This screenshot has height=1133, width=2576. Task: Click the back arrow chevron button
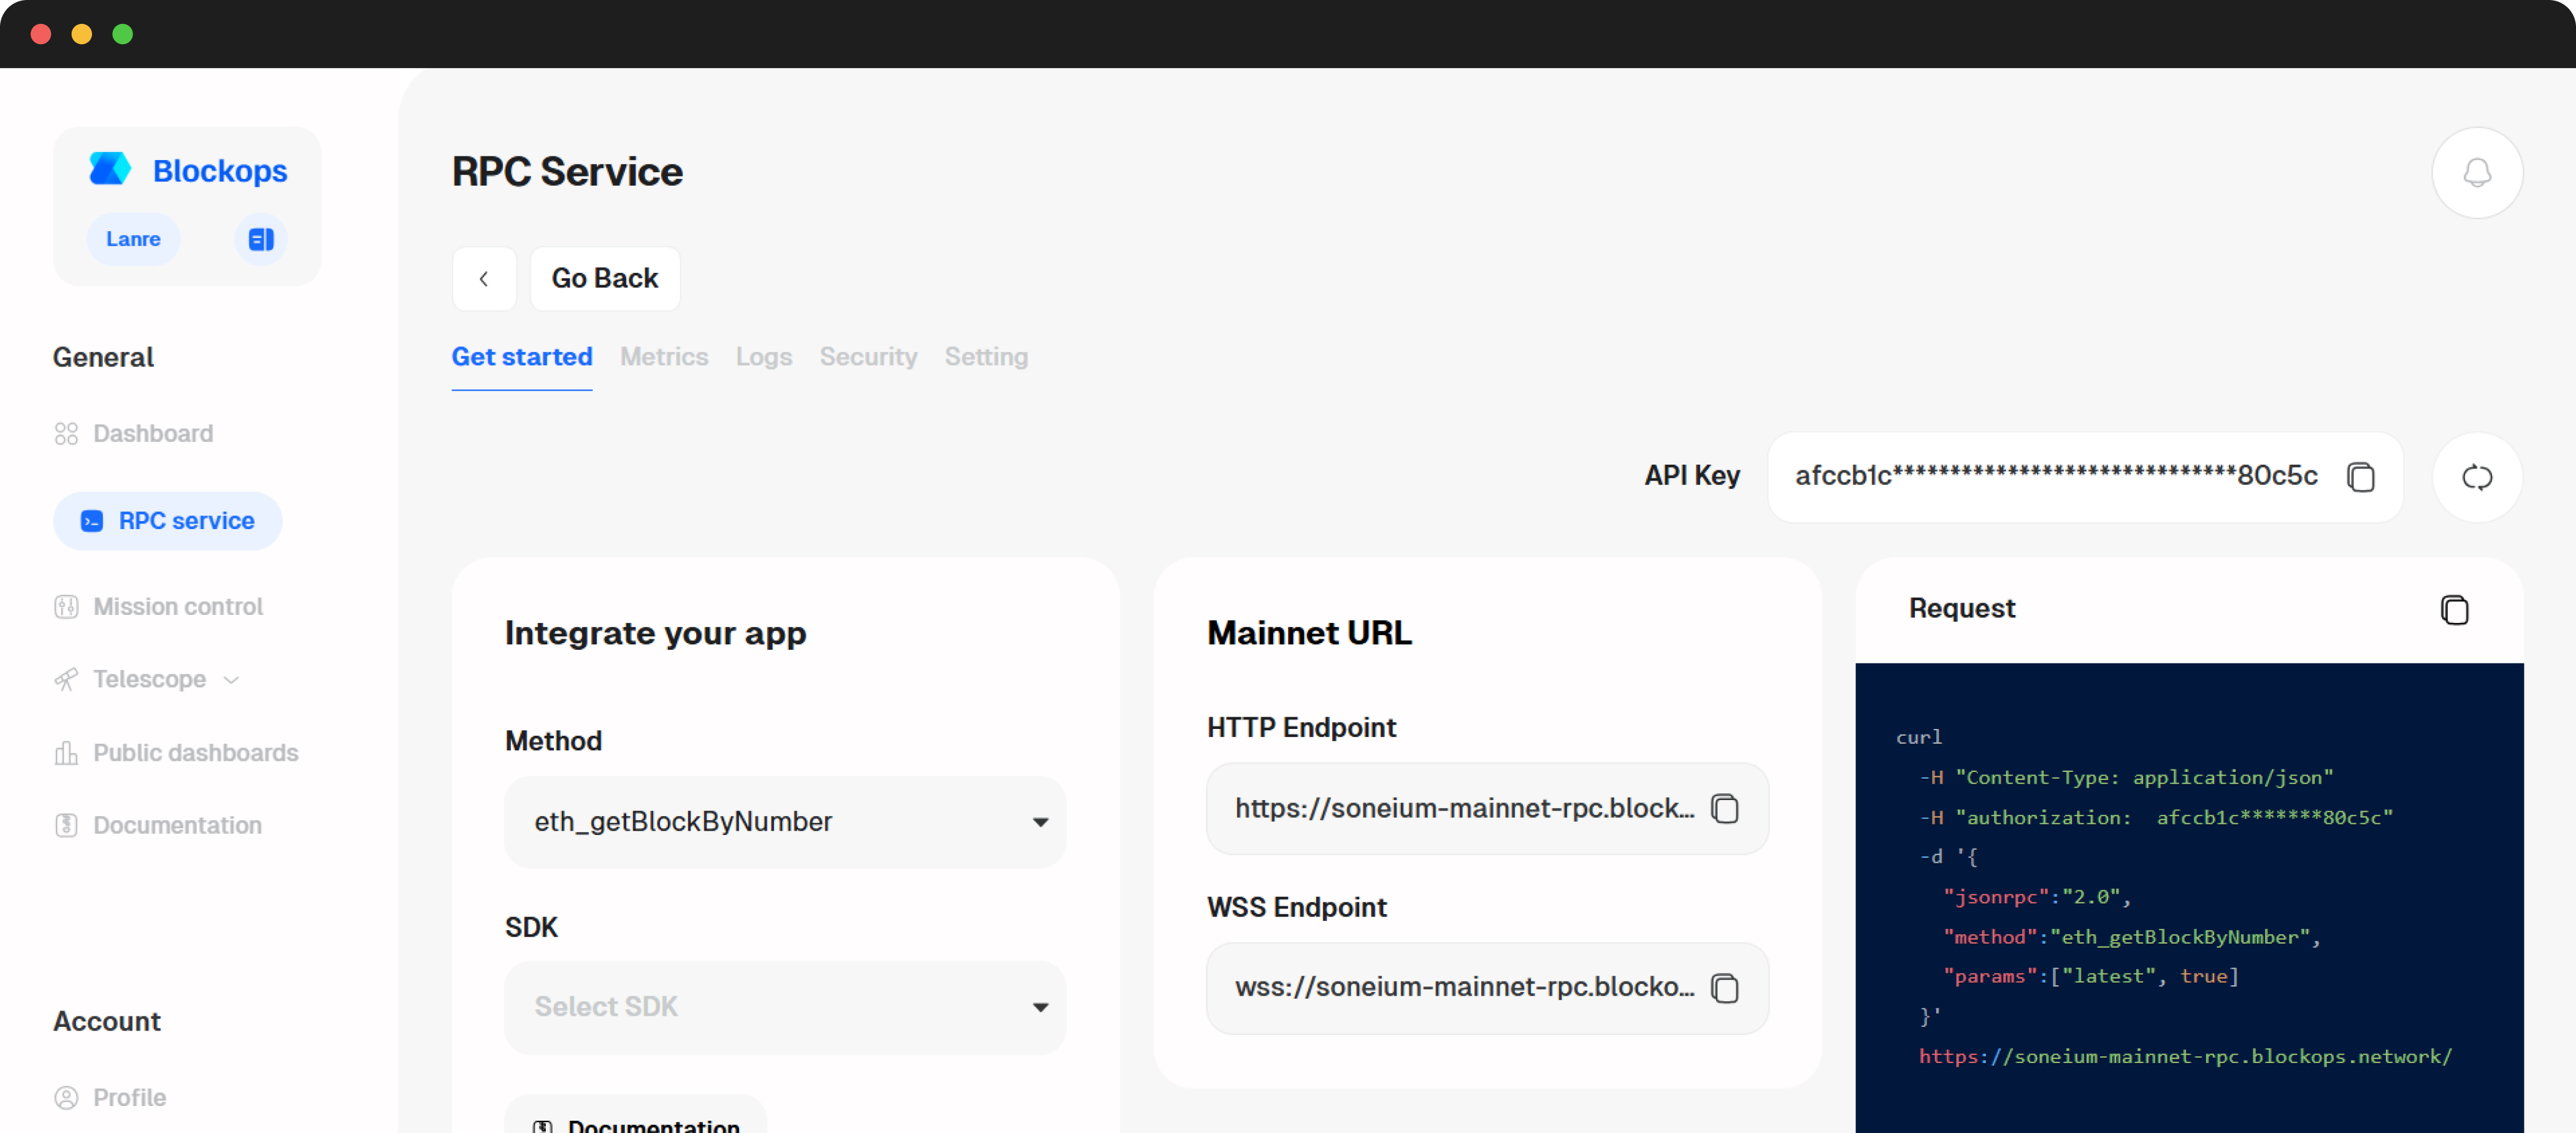click(x=484, y=279)
